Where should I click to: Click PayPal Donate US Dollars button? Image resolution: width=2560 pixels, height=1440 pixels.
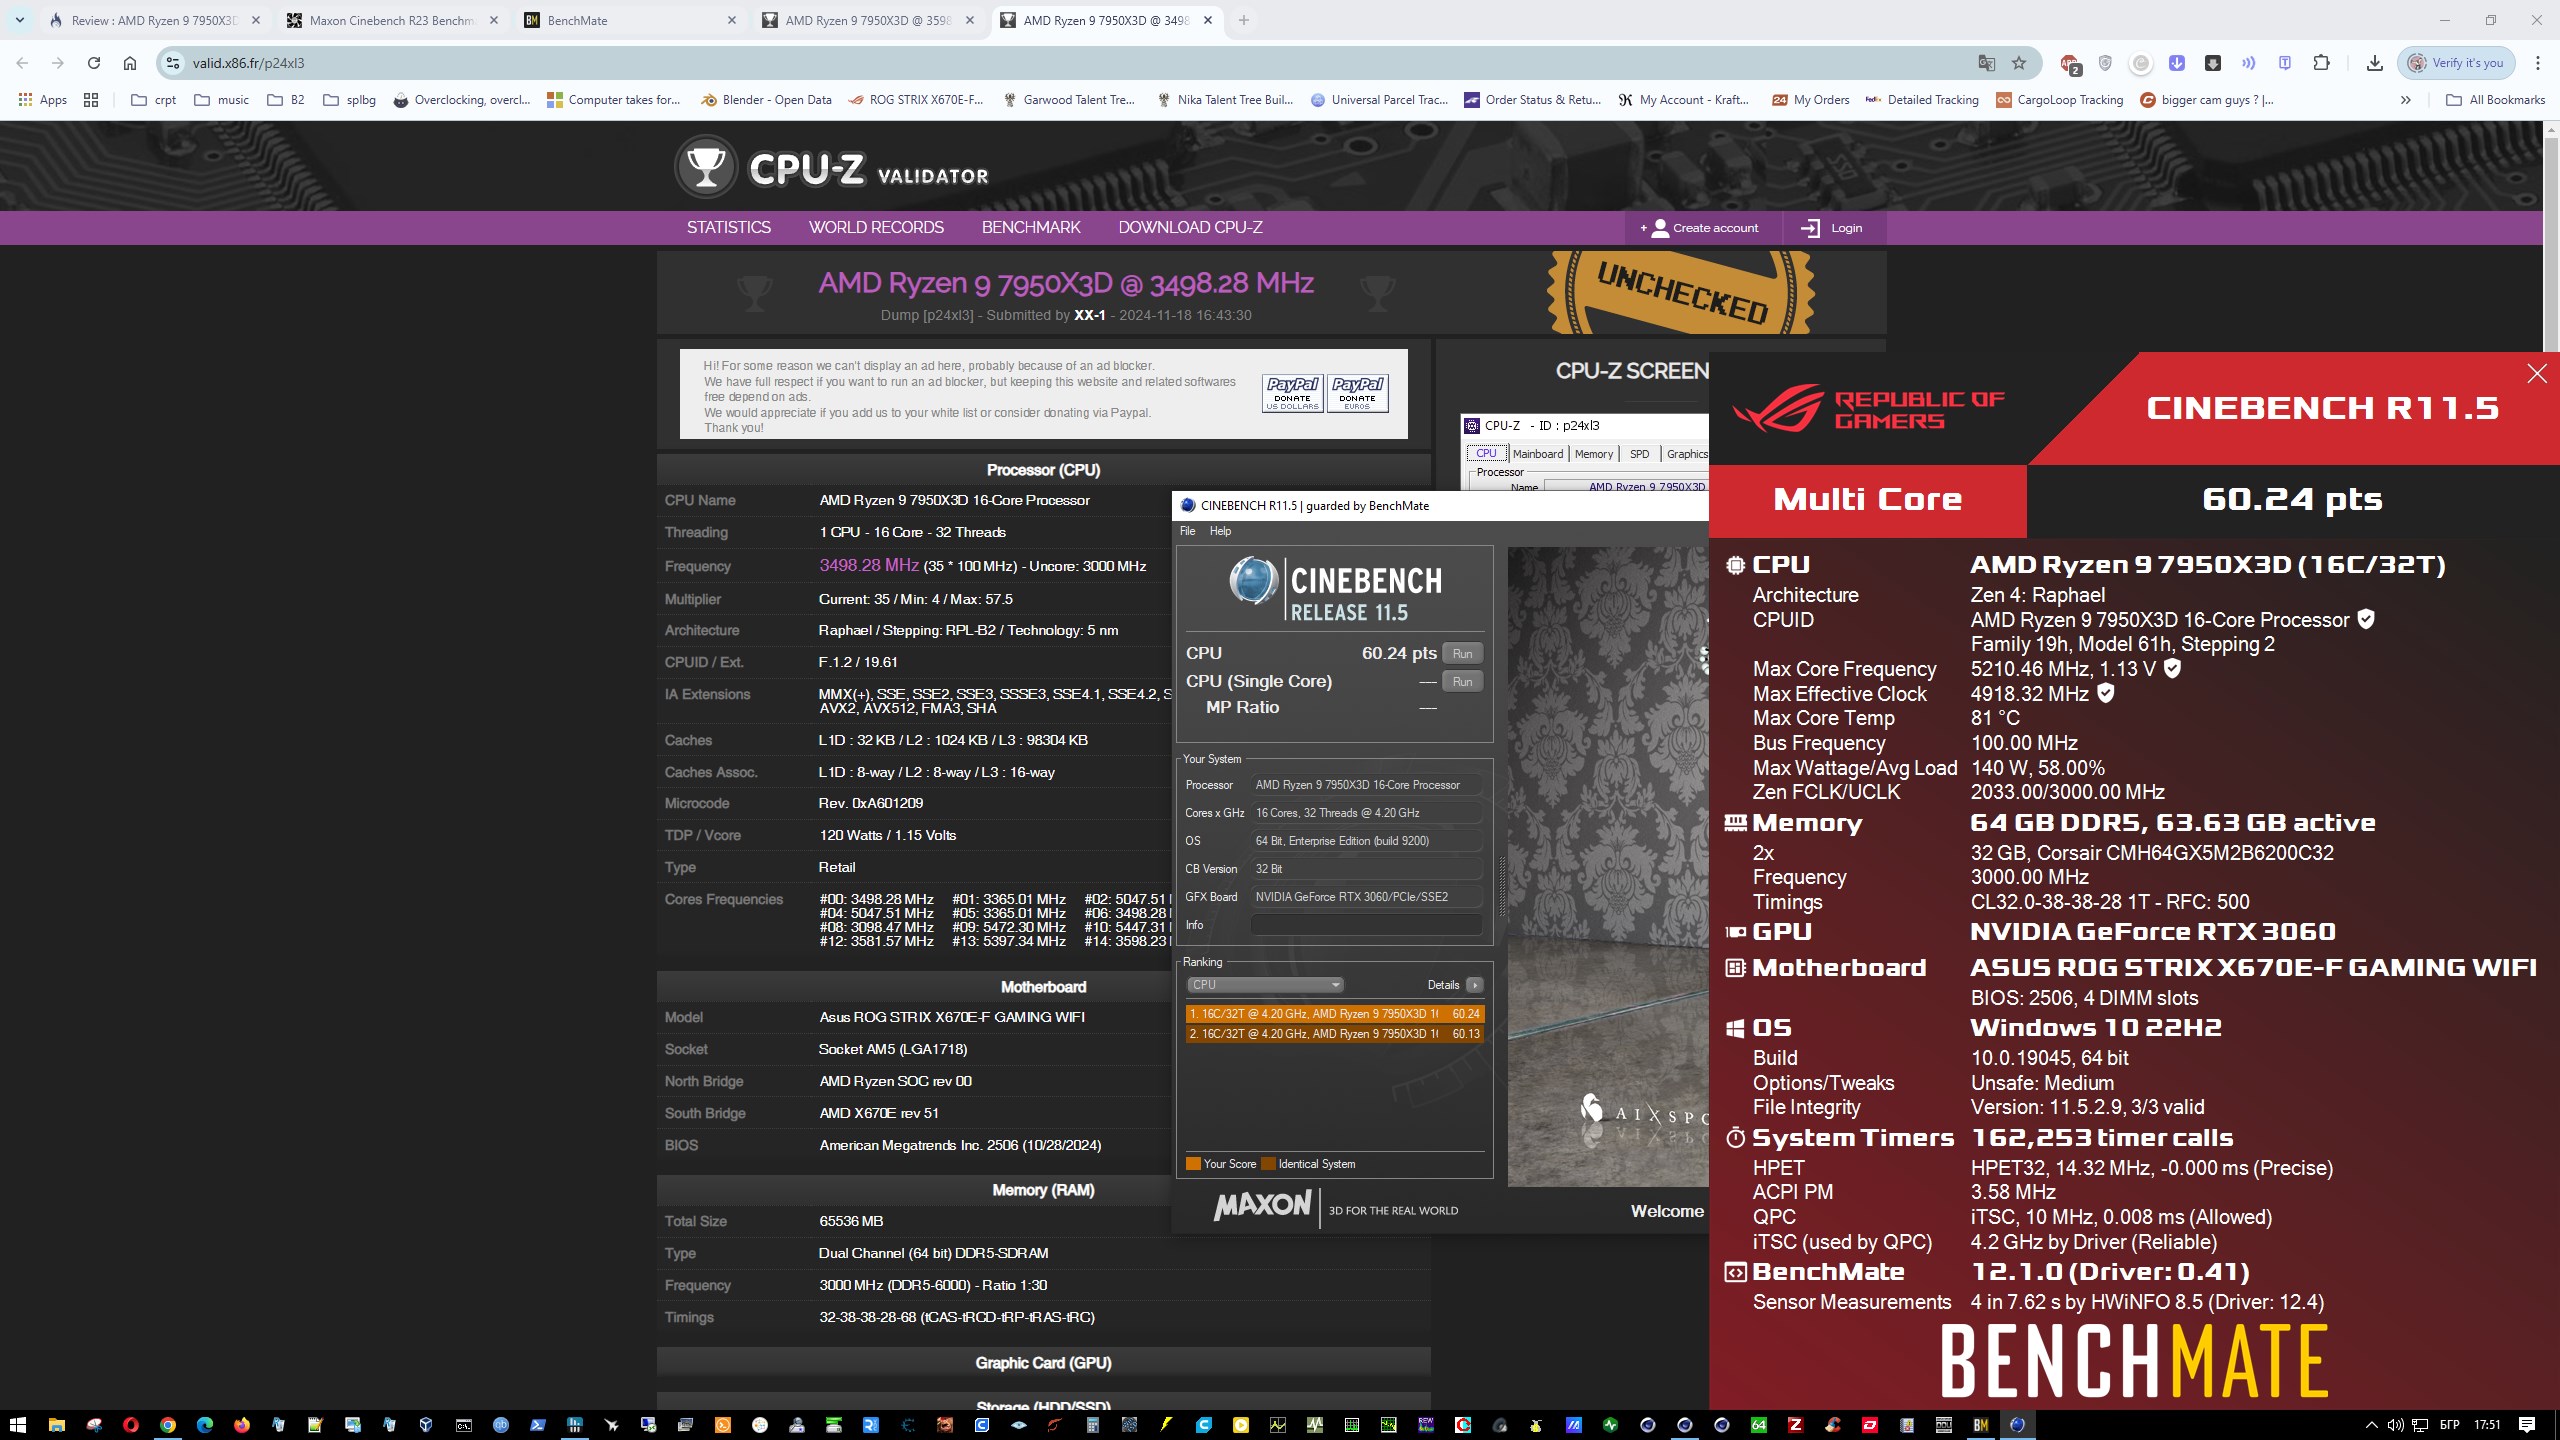point(1292,393)
